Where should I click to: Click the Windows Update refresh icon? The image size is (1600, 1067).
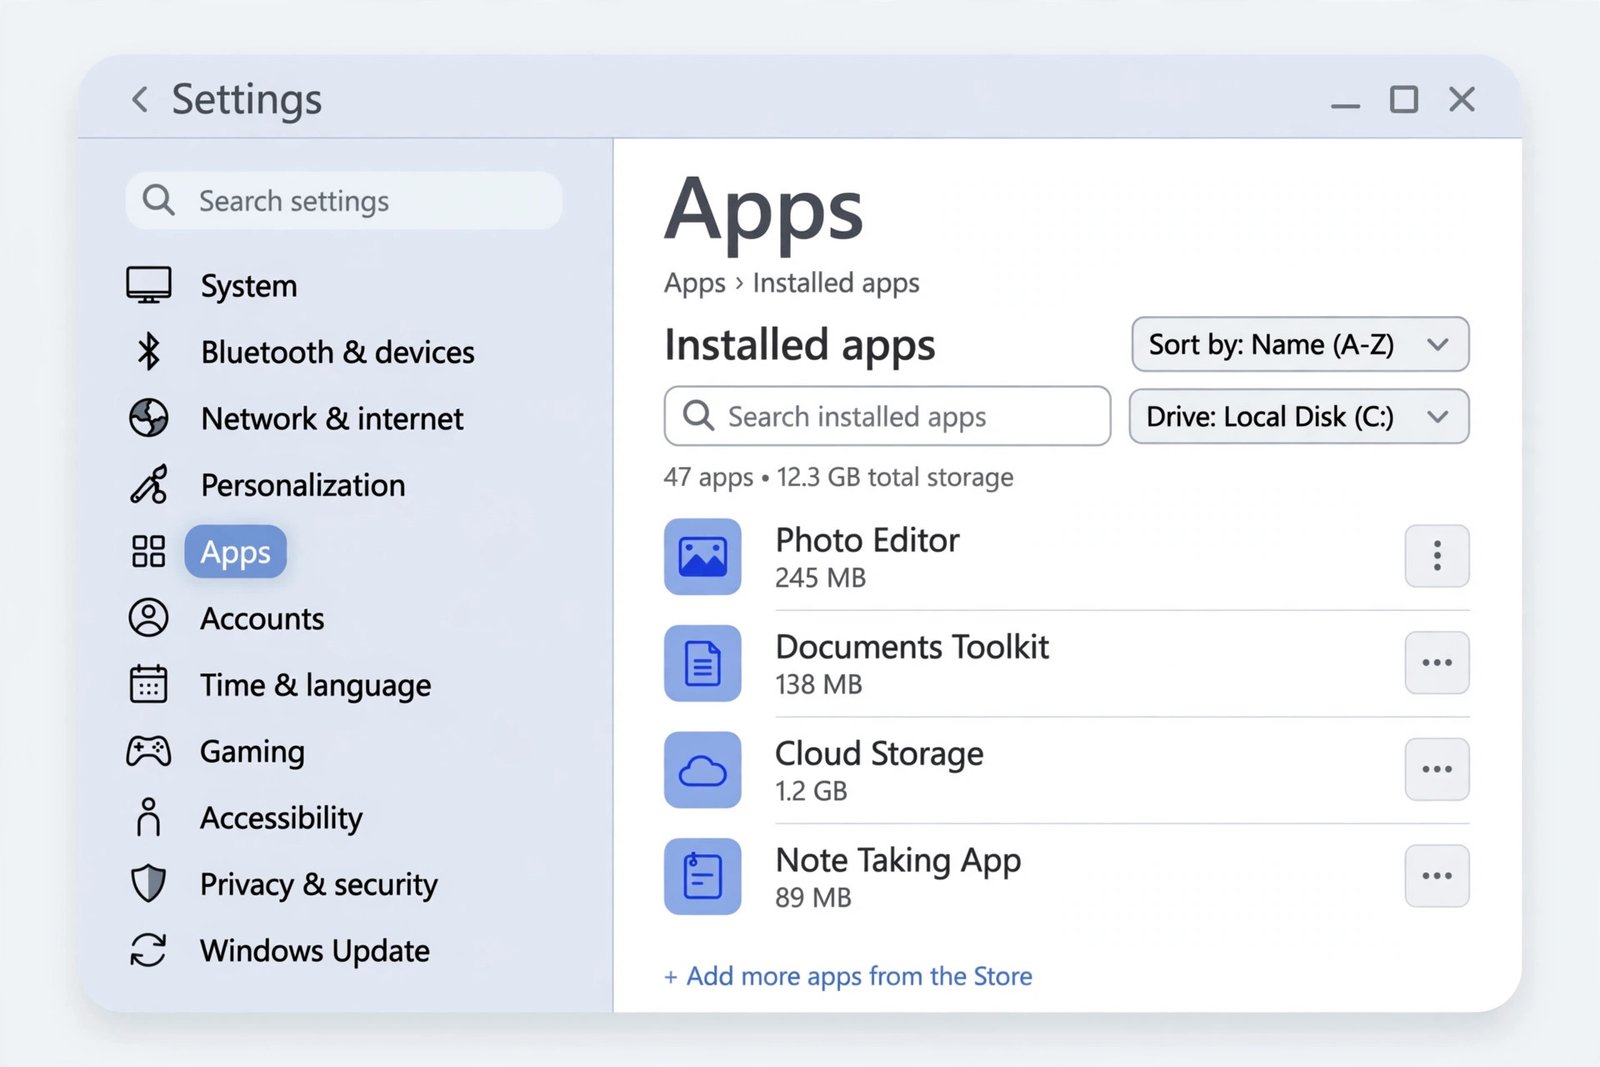pos(149,950)
